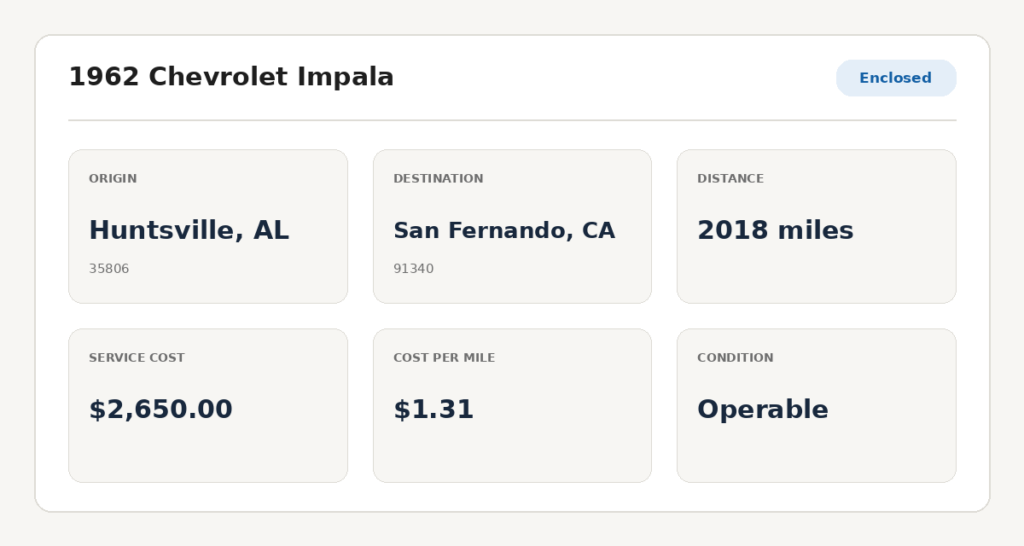Select origin ZIP code 35806
1024x546 pixels.
point(109,268)
